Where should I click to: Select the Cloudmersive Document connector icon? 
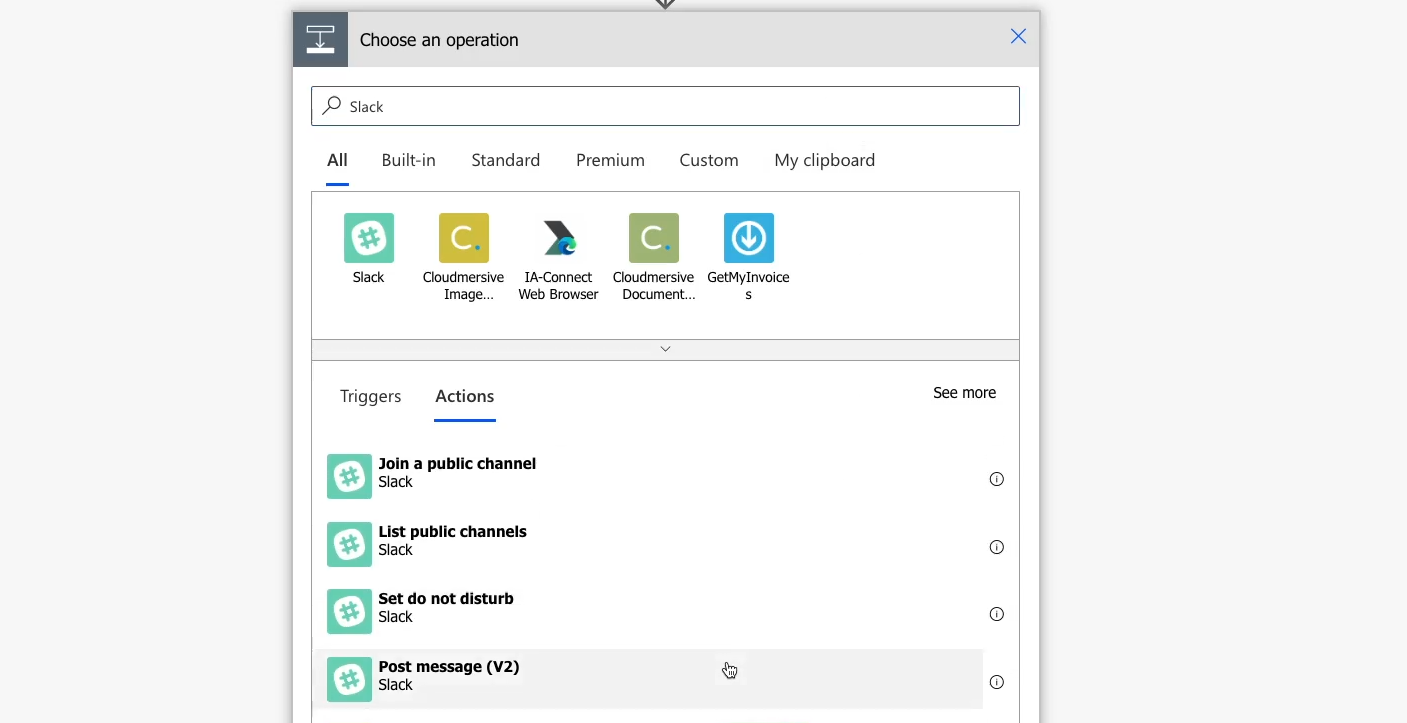(x=654, y=238)
